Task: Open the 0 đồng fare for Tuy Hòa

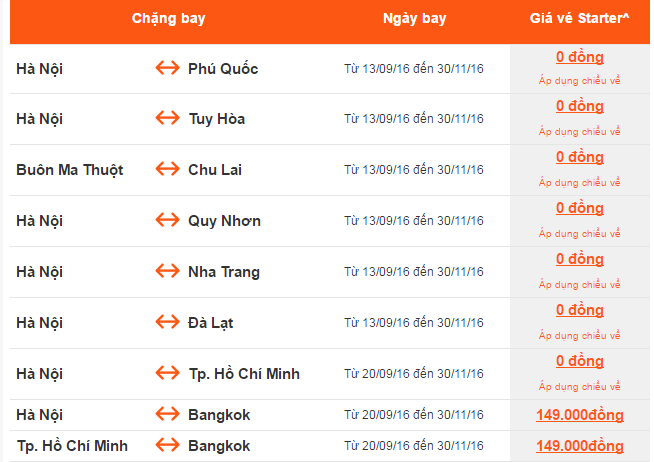Action: click(x=580, y=106)
